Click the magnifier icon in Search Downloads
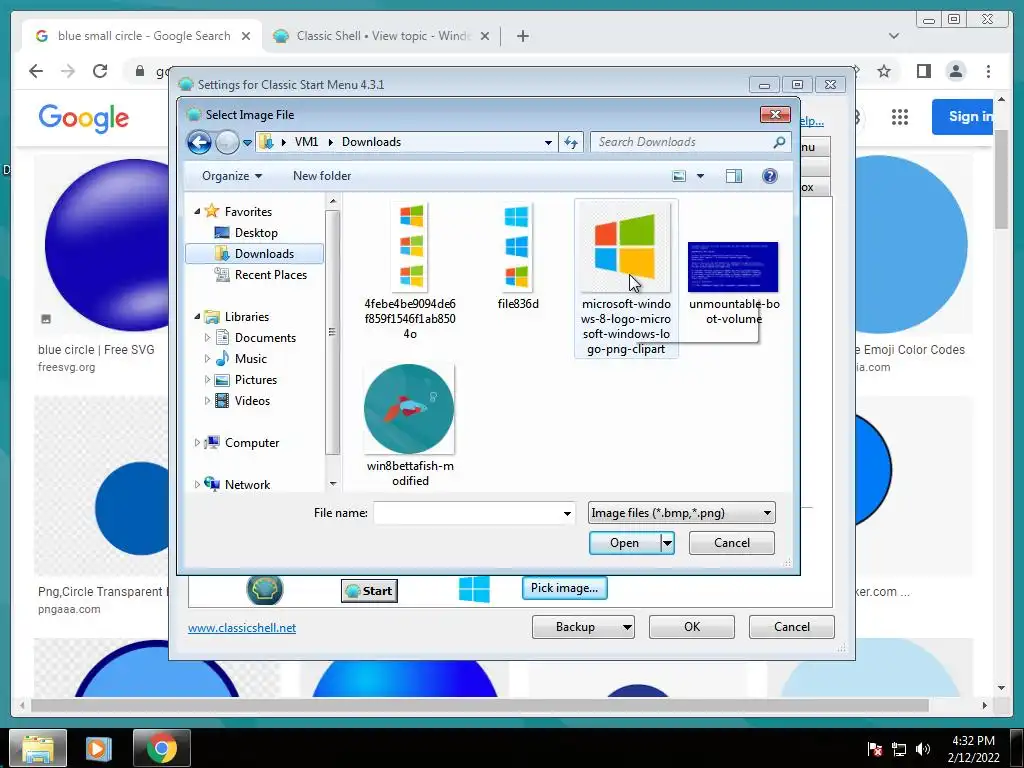 point(779,142)
